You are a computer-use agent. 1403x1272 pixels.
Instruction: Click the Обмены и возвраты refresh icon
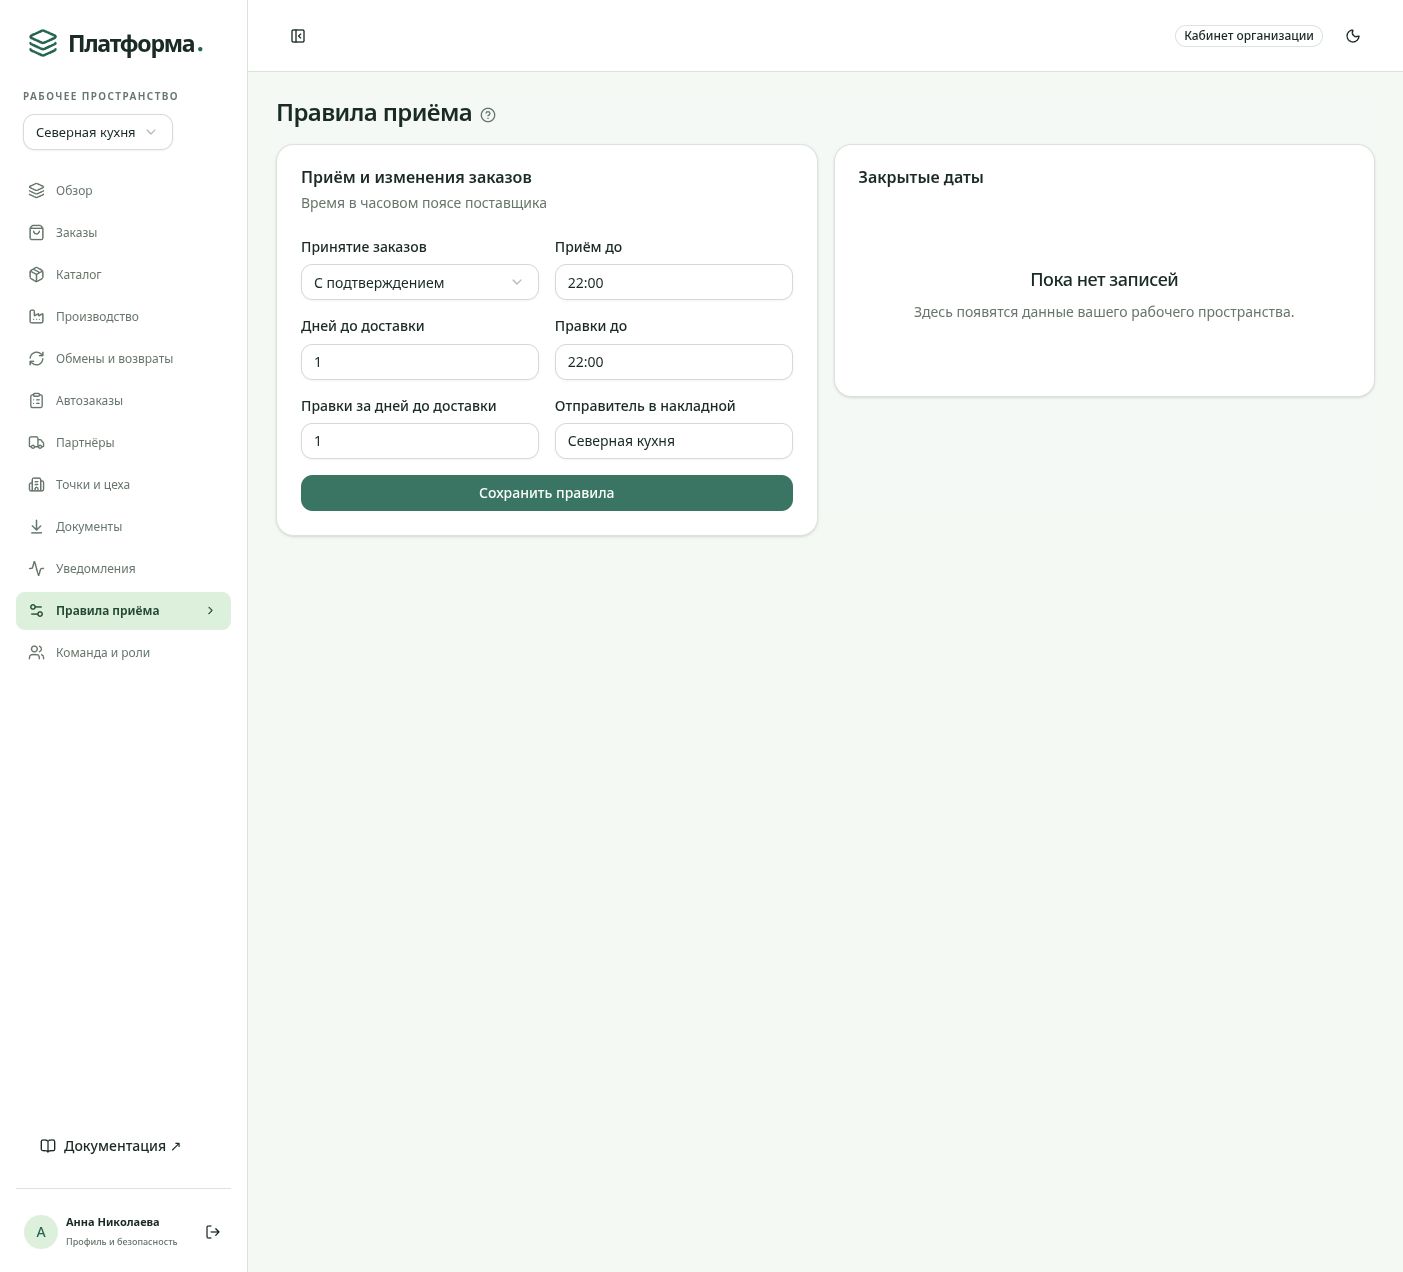coord(37,358)
